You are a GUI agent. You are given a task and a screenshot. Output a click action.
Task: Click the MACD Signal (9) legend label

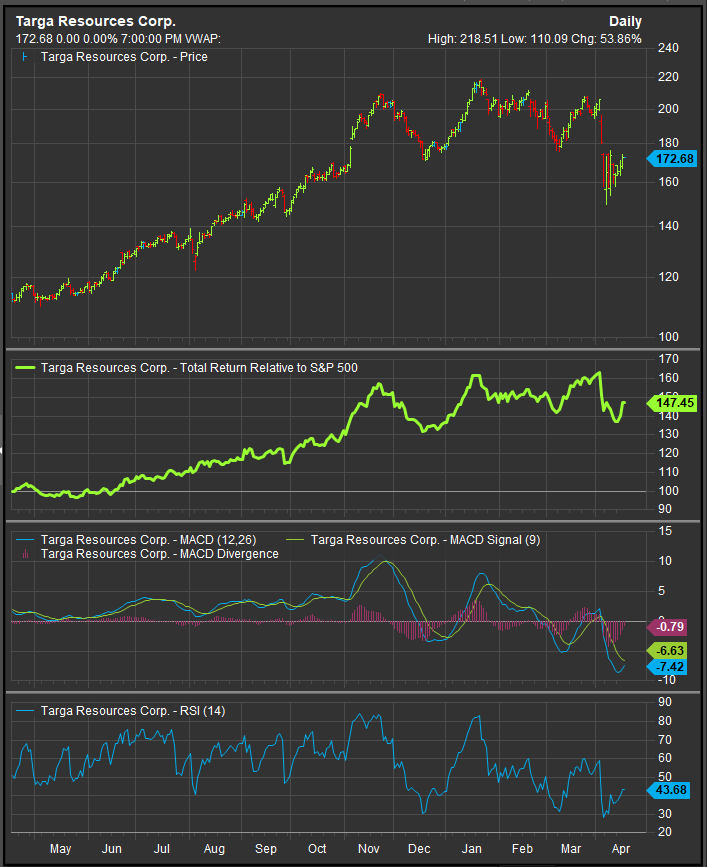(x=426, y=540)
